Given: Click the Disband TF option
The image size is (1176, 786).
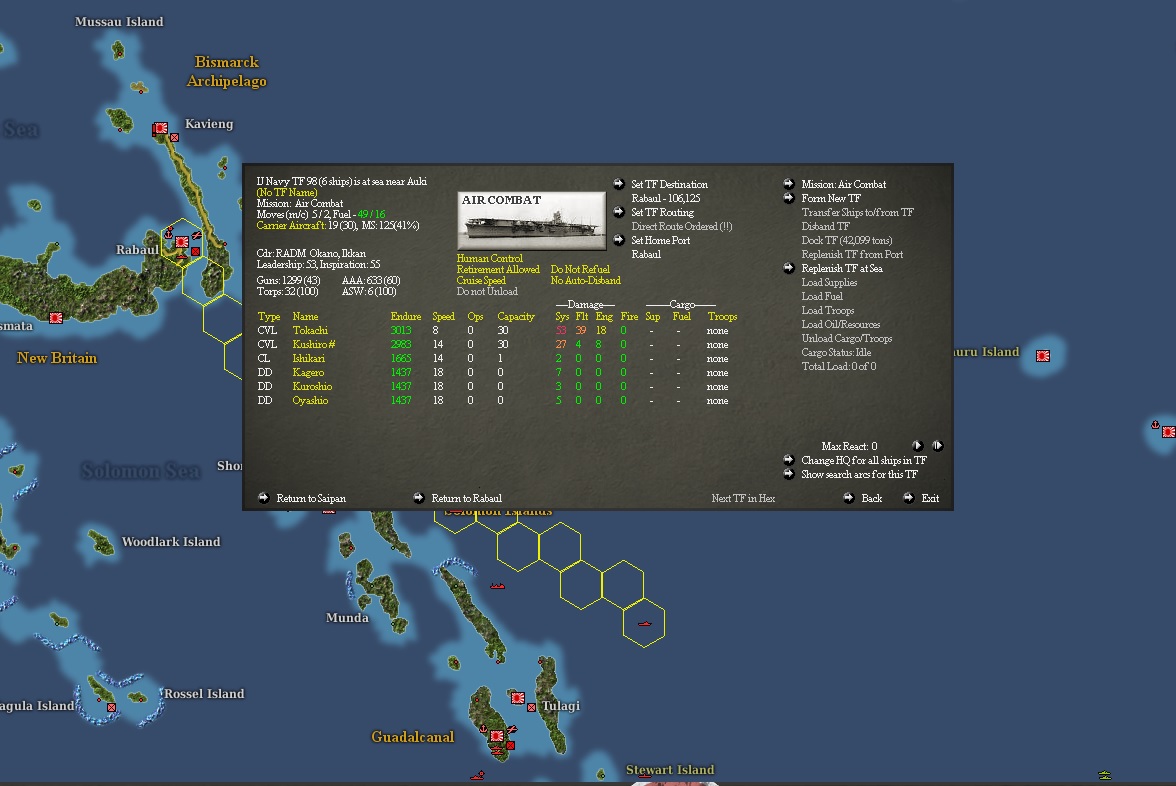Looking at the screenshot, I should tap(825, 226).
